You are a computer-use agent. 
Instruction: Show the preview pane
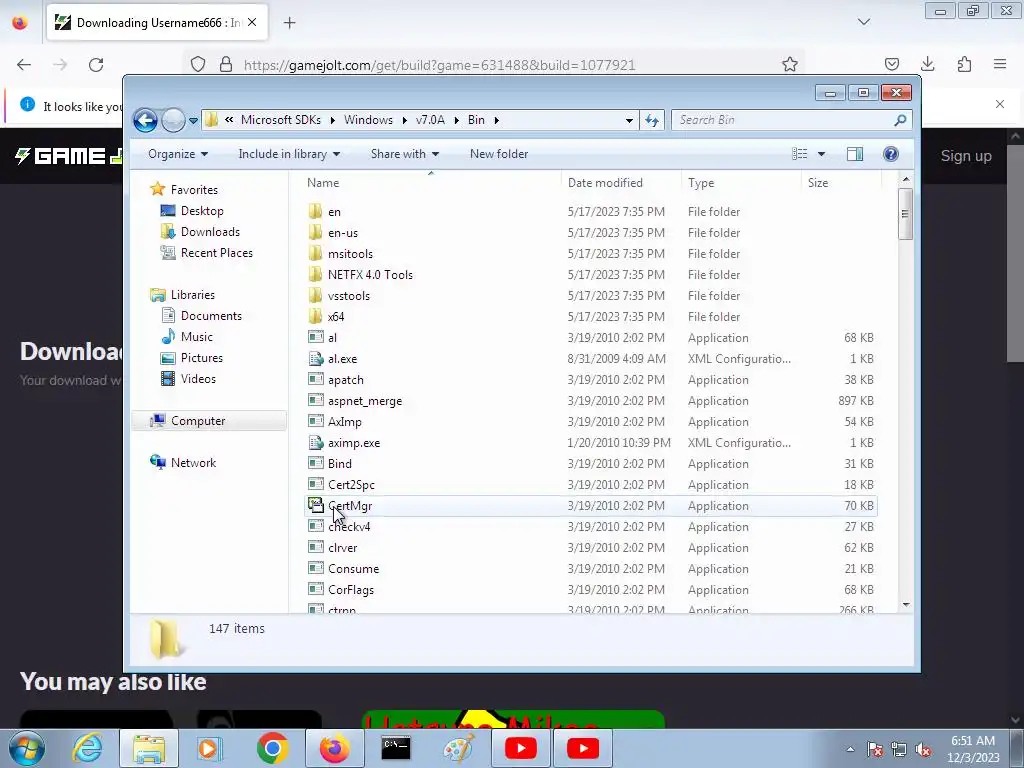tap(854, 154)
